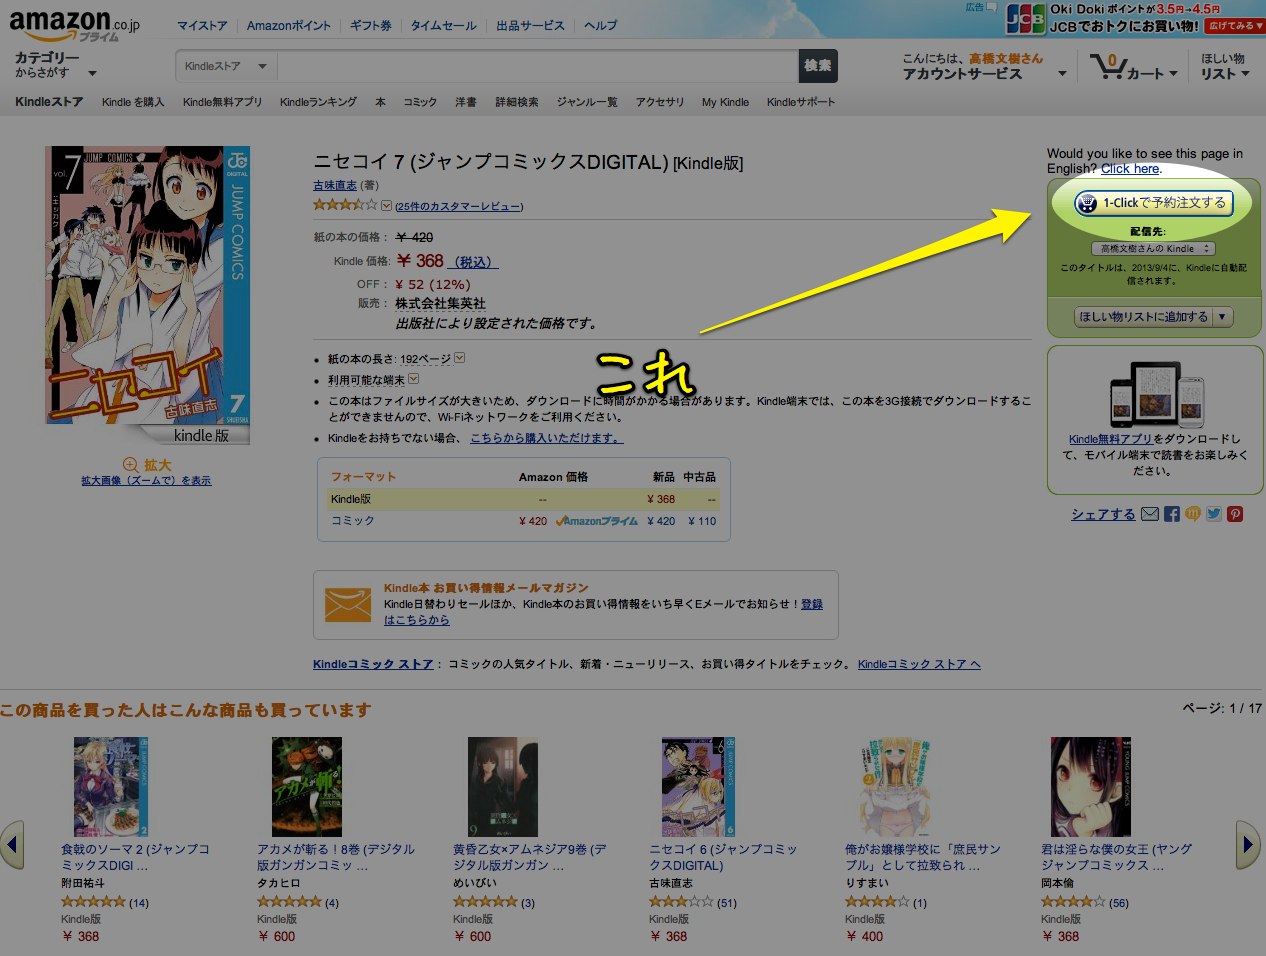Open the 25件のカスタマーレビュー link

click(x=459, y=206)
